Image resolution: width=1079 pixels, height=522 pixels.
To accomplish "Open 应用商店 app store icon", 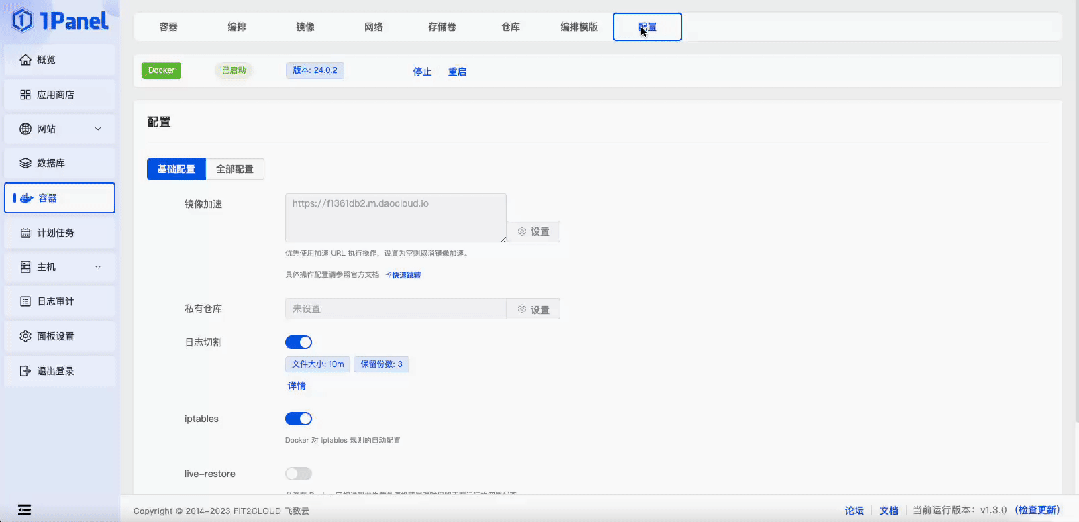I will [25, 94].
